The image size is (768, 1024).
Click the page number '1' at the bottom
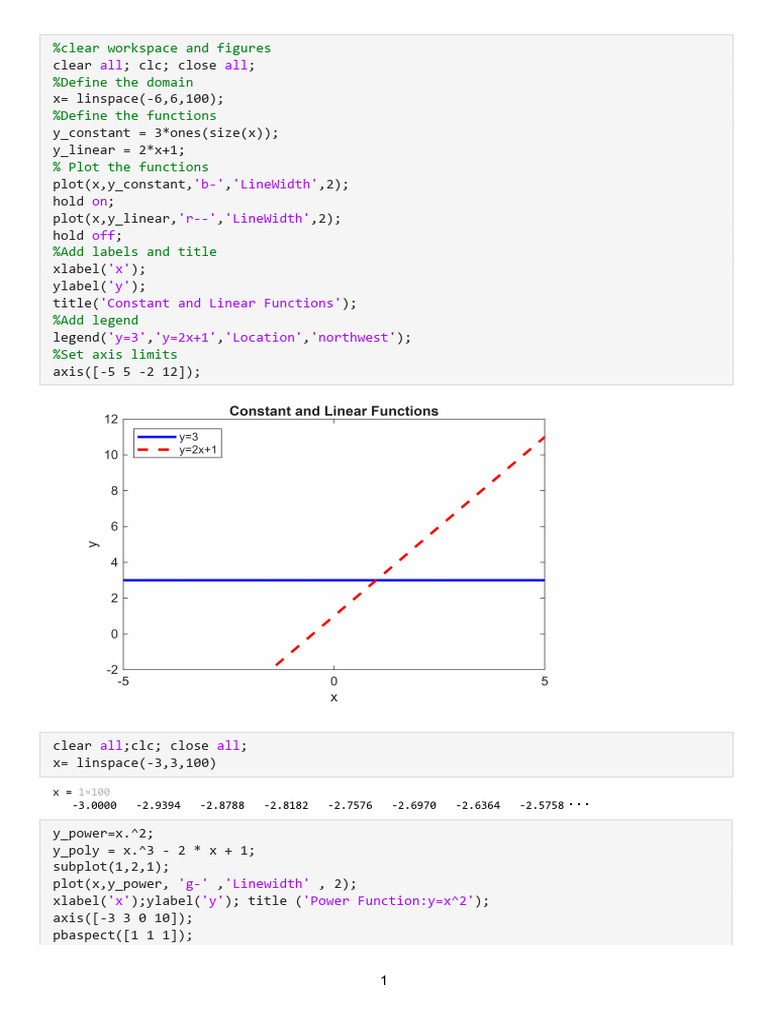(384, 980)
